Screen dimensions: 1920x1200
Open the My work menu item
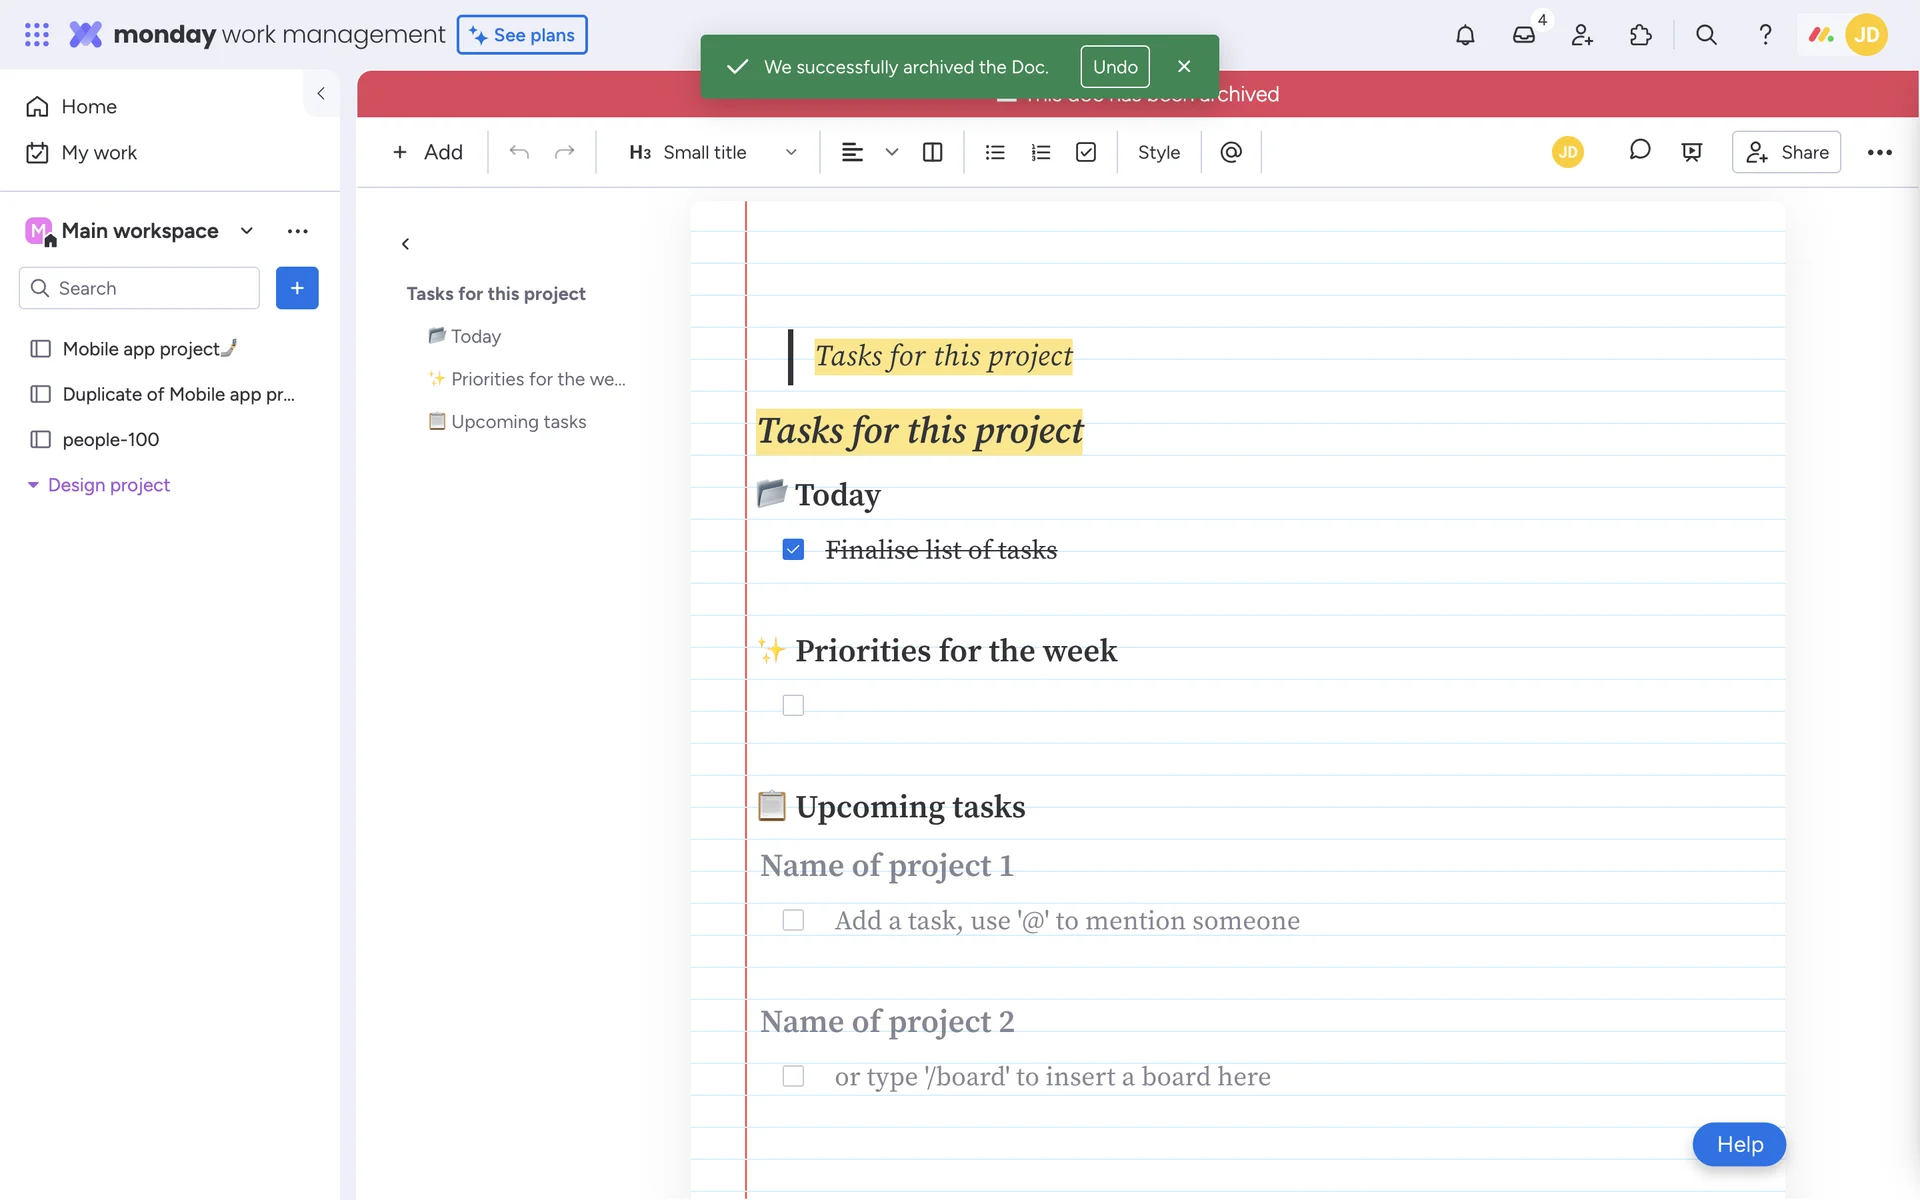(99, 152)
